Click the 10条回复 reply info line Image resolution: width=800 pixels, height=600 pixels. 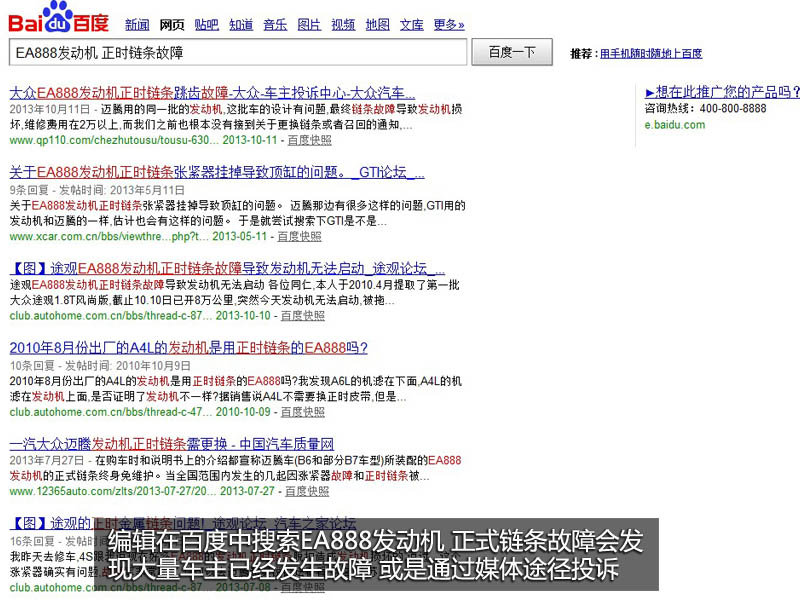(100, 366)
